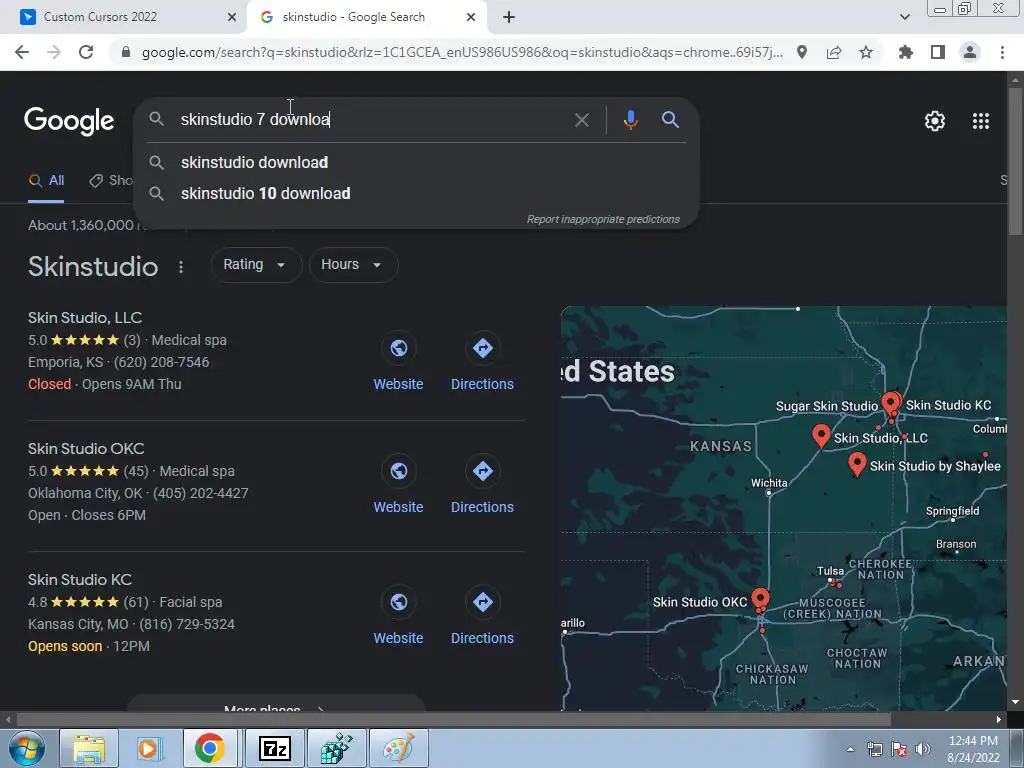Click the address bar URL
This screenshot has height=768, width=1024.
pos(462,52)
